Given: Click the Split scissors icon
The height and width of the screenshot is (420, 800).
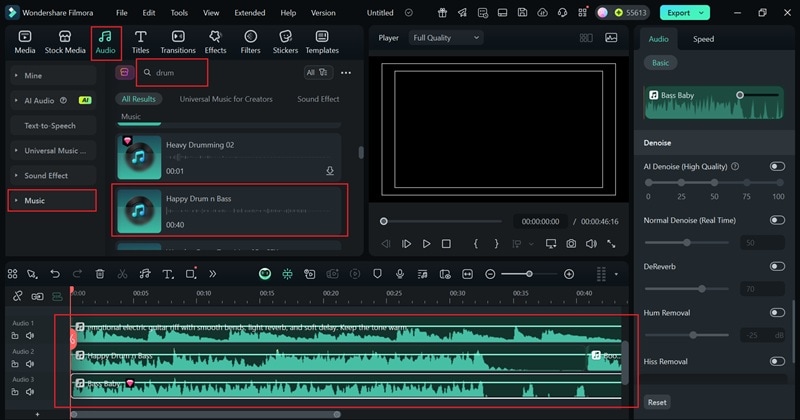Looking at the screenshot, I should pyautogui.click(x=122, y=274).
